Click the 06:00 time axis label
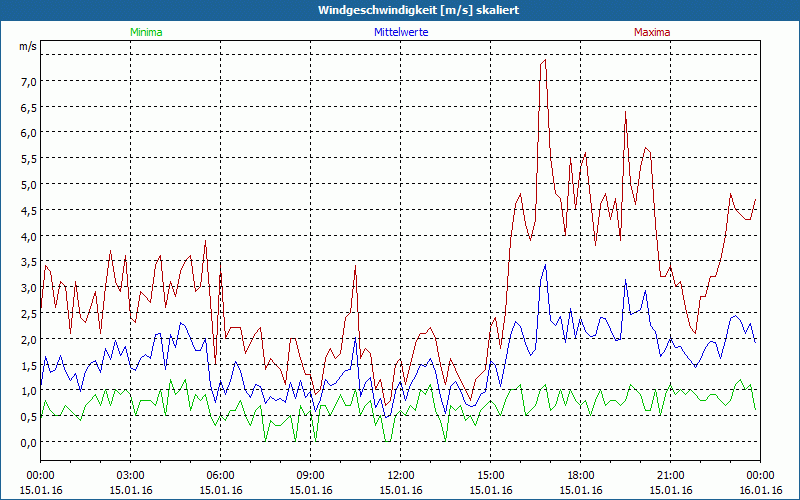This screenshot has width=800, height=500. [220, 476]
